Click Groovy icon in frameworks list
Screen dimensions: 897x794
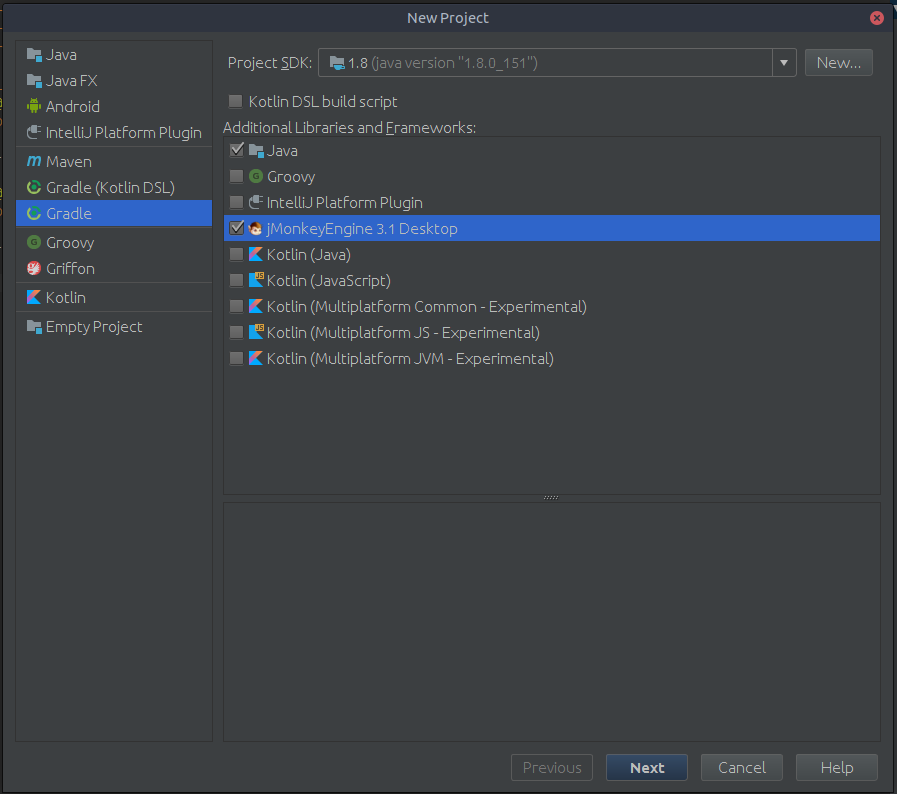click(256, 177)
